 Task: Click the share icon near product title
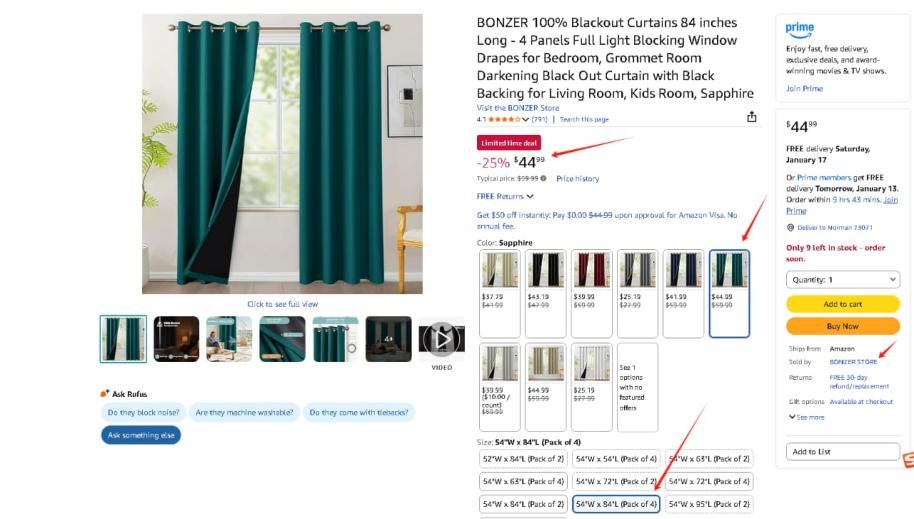coord(752,117)
